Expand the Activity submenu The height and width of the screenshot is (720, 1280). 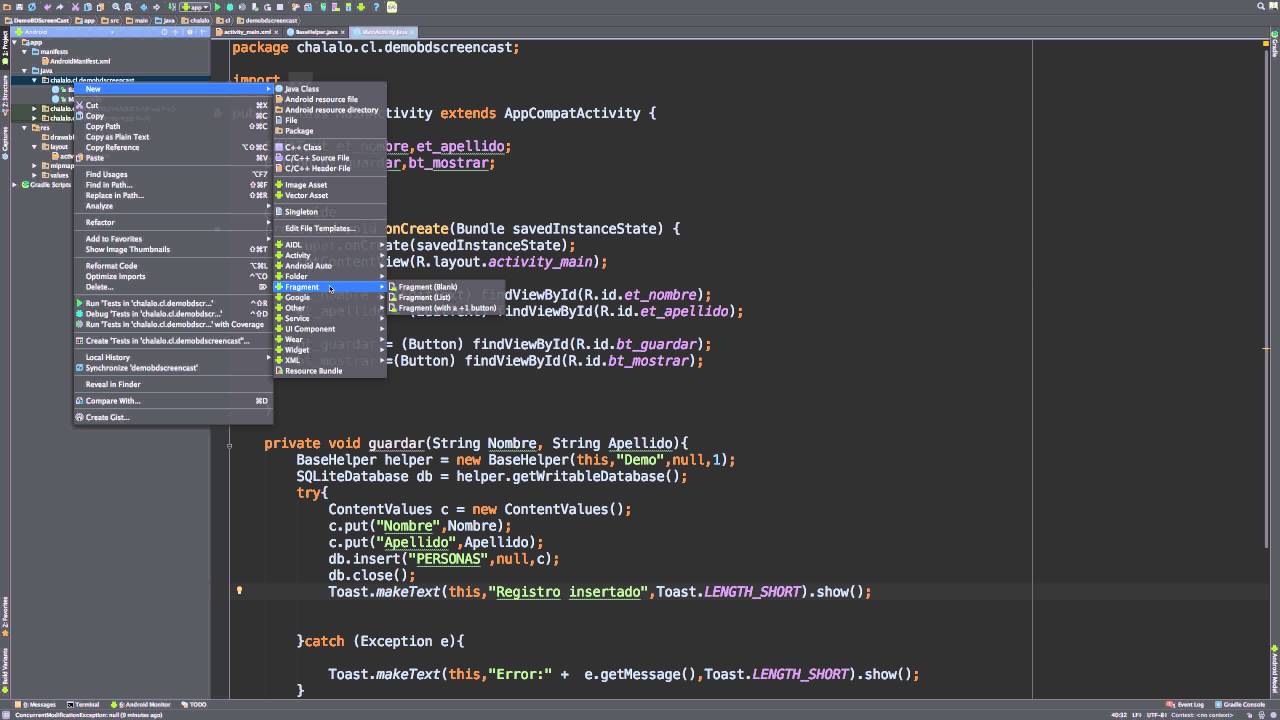[330, 255]
